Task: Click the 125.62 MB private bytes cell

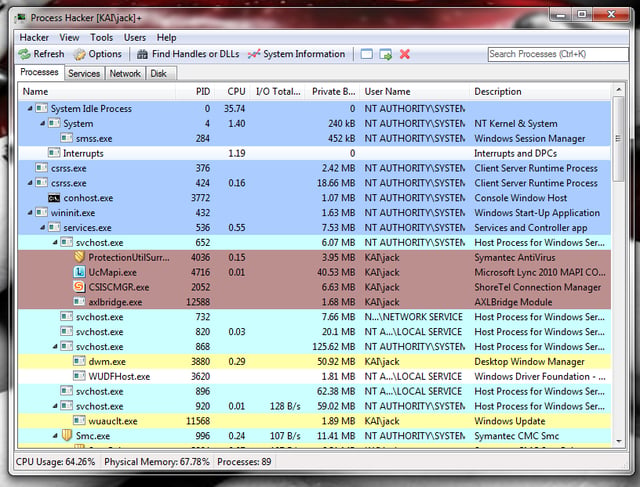Action: (x=333, y=347)
